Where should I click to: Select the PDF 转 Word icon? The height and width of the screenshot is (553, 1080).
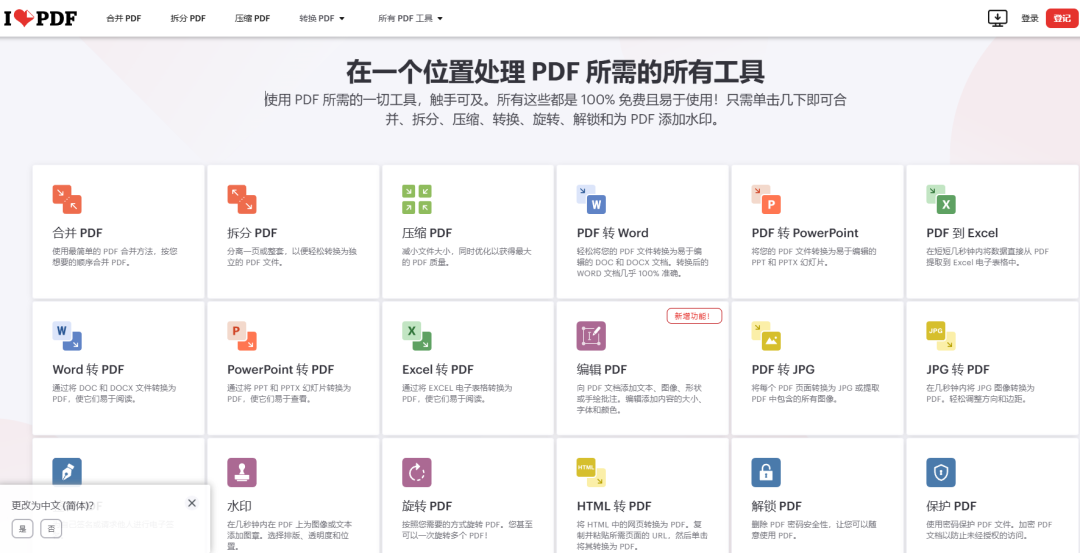click(591, 199)
